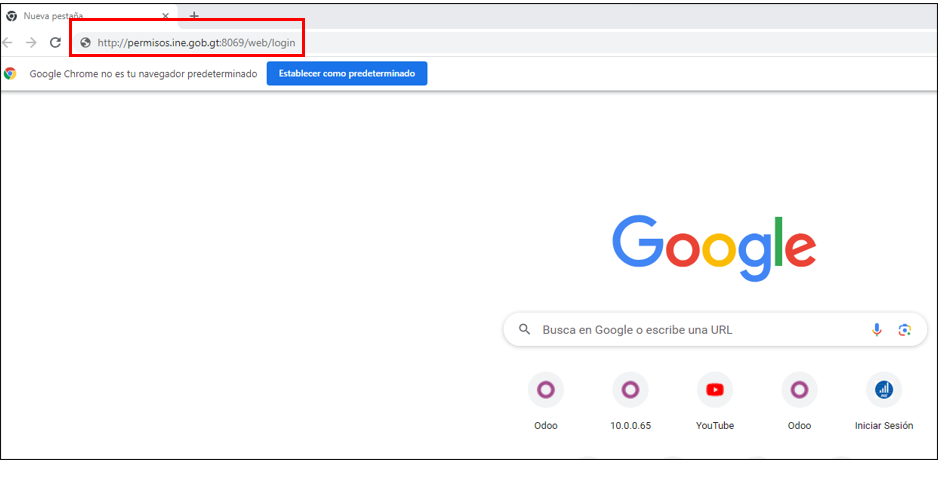Screen dimensions: 940x498
Task: Click the magnifier icon in Google search box
Action: coord(524,330)
